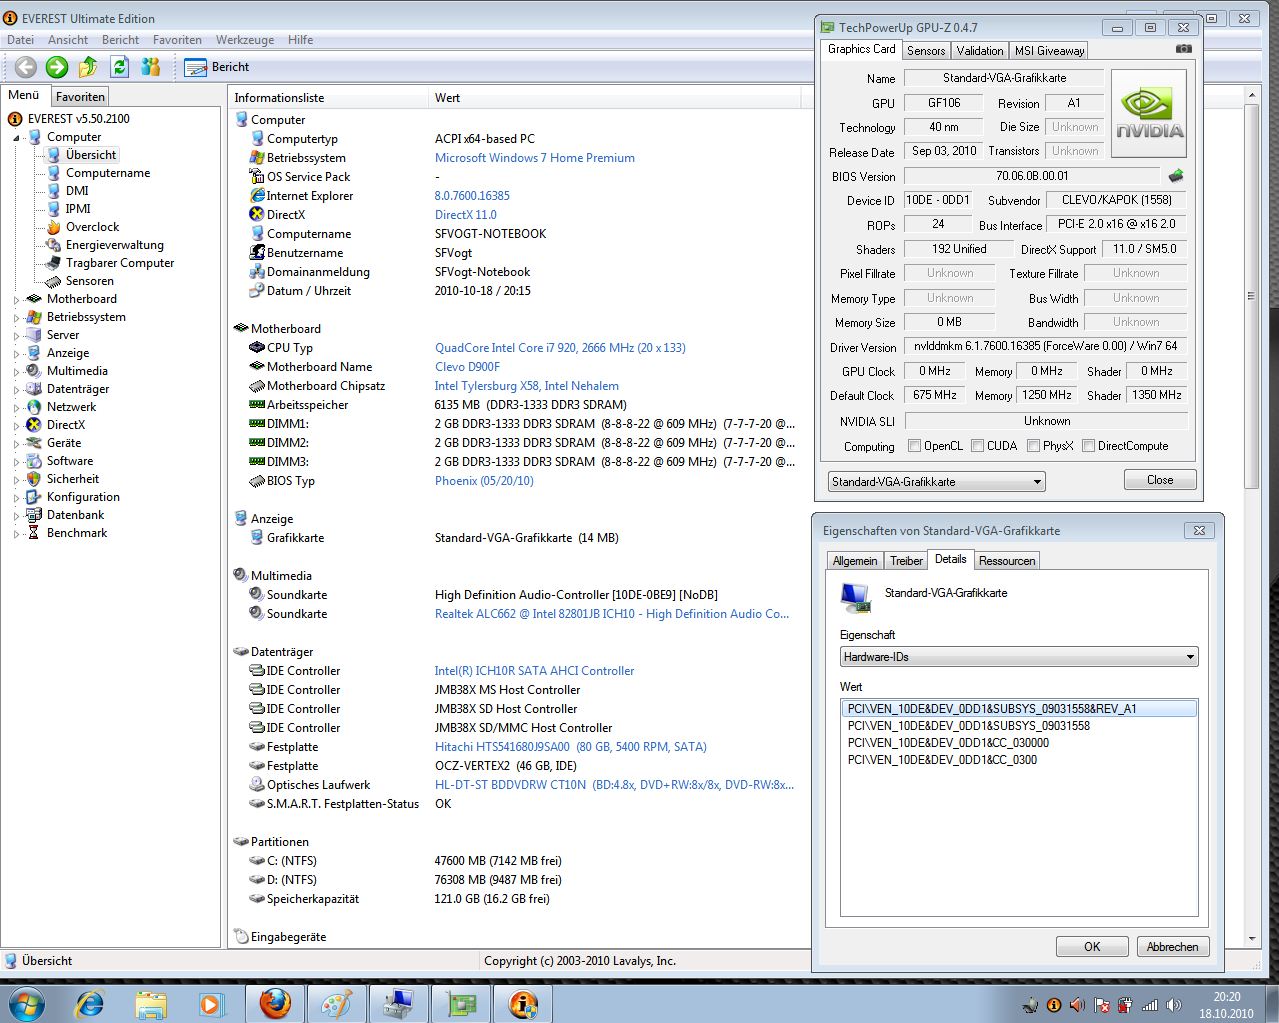Open the Datei menu
The width and height of the screenshot is (1279, 1023).
coord(20,40)
